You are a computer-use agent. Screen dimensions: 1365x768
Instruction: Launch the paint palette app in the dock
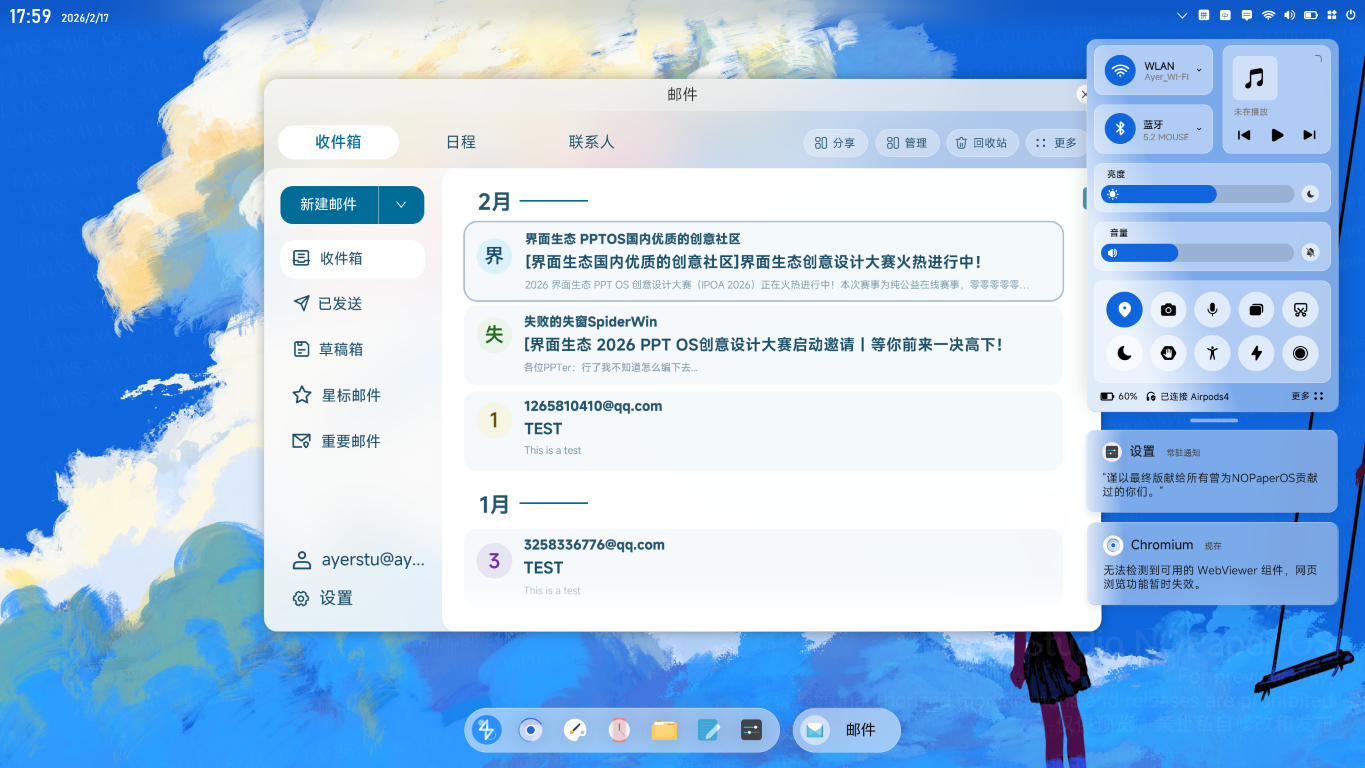[x=574, y=731]
